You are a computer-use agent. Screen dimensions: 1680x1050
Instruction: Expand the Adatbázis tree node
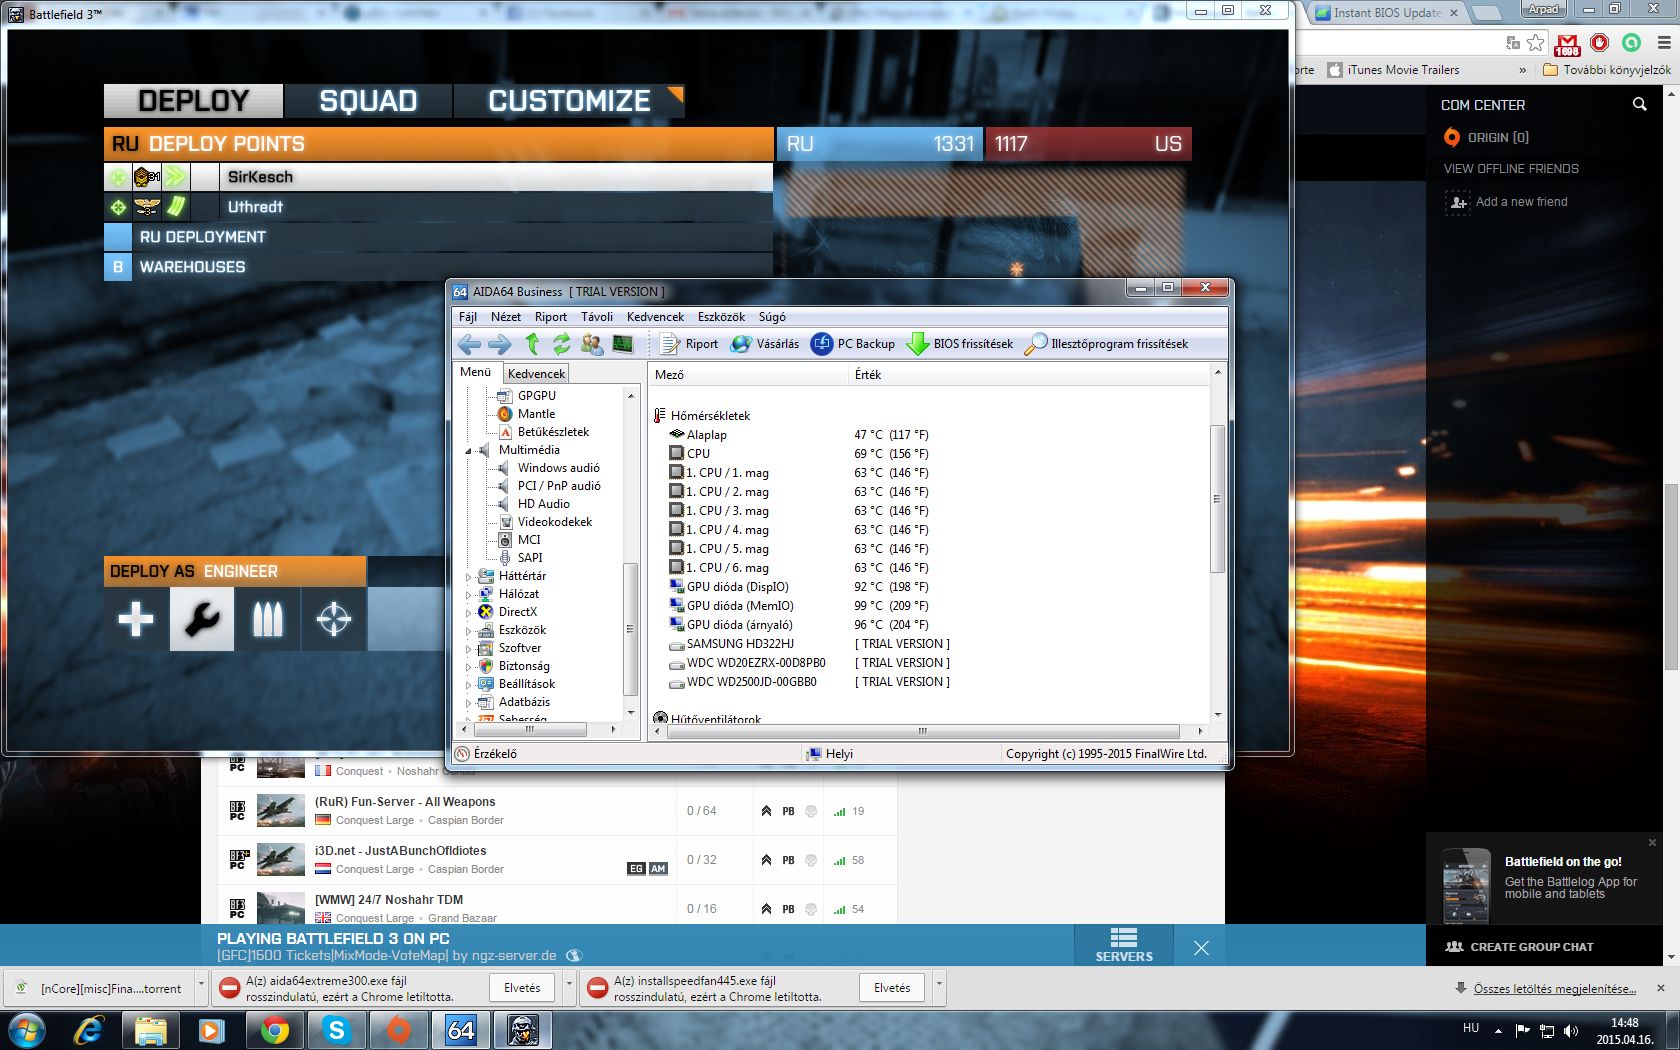[x=468, y=703]
